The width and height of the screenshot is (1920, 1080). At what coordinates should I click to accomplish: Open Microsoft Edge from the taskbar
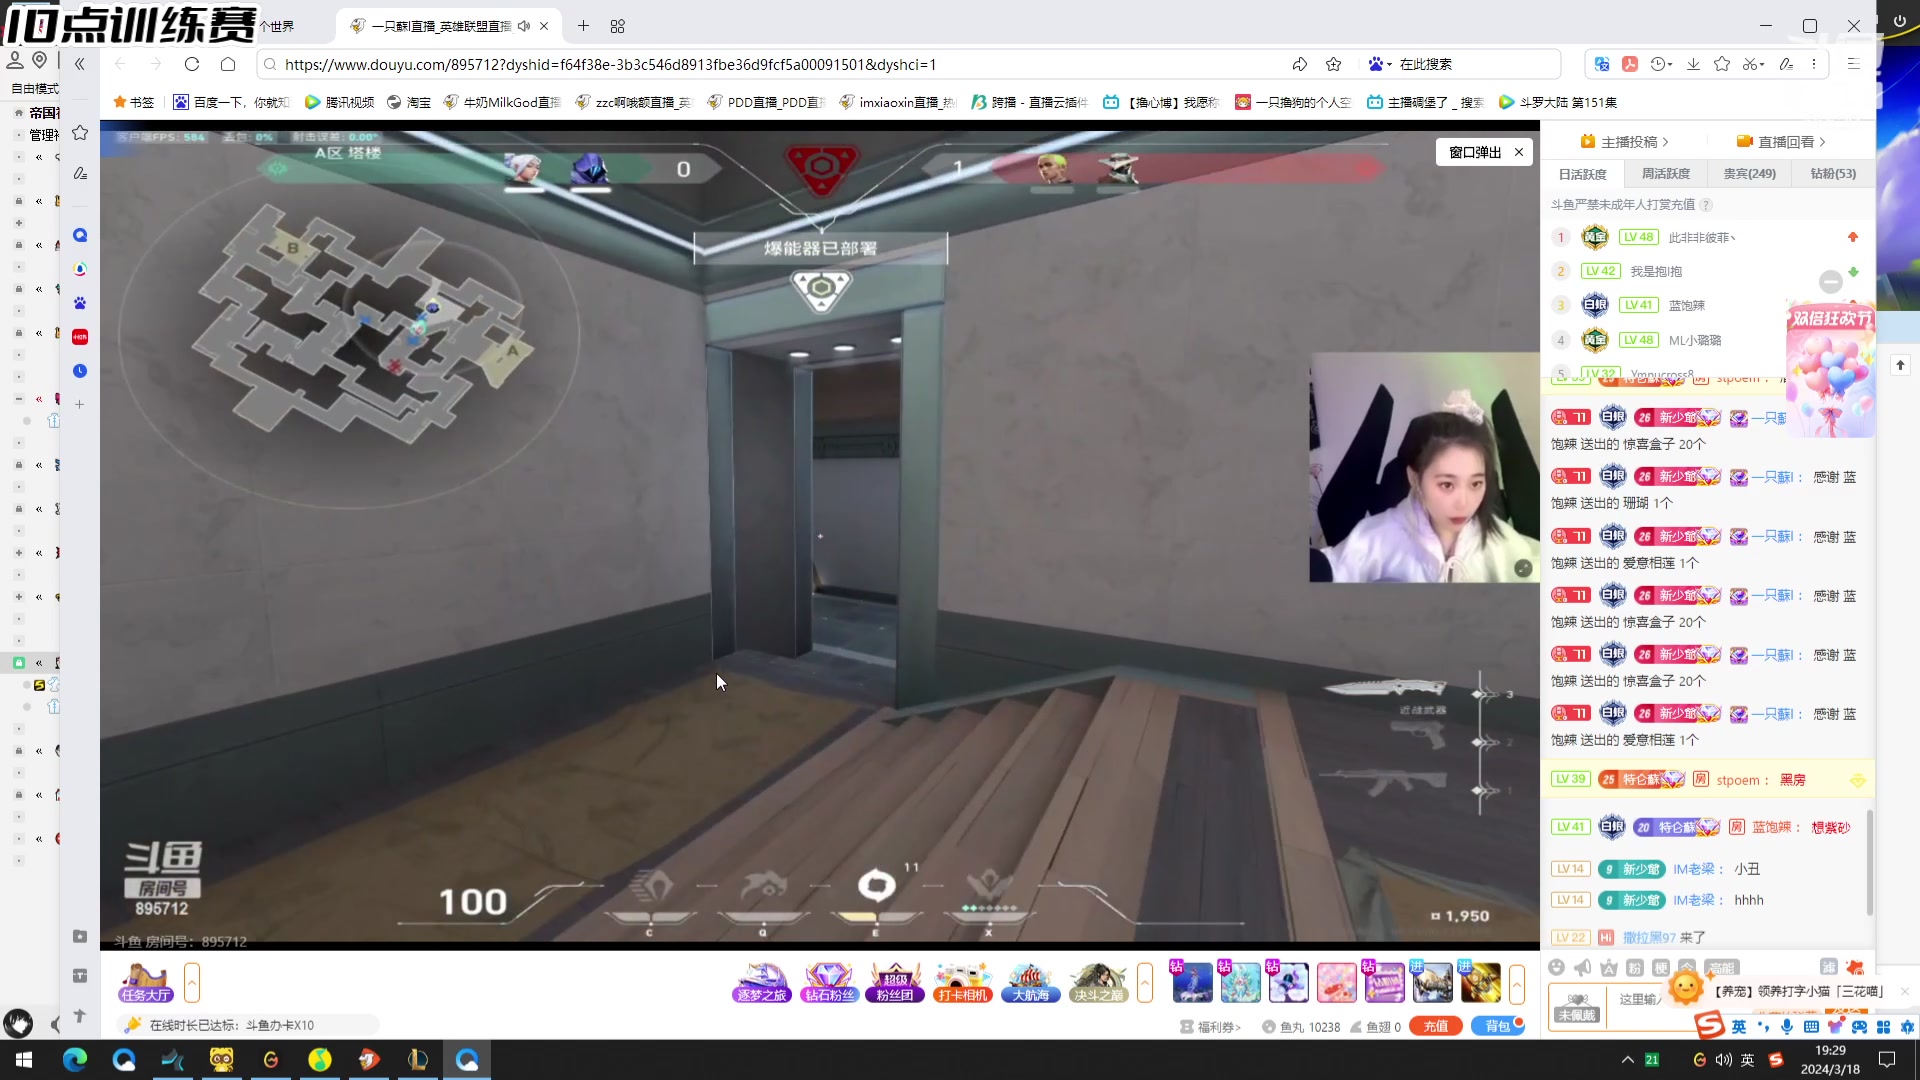coord(74,1060)
